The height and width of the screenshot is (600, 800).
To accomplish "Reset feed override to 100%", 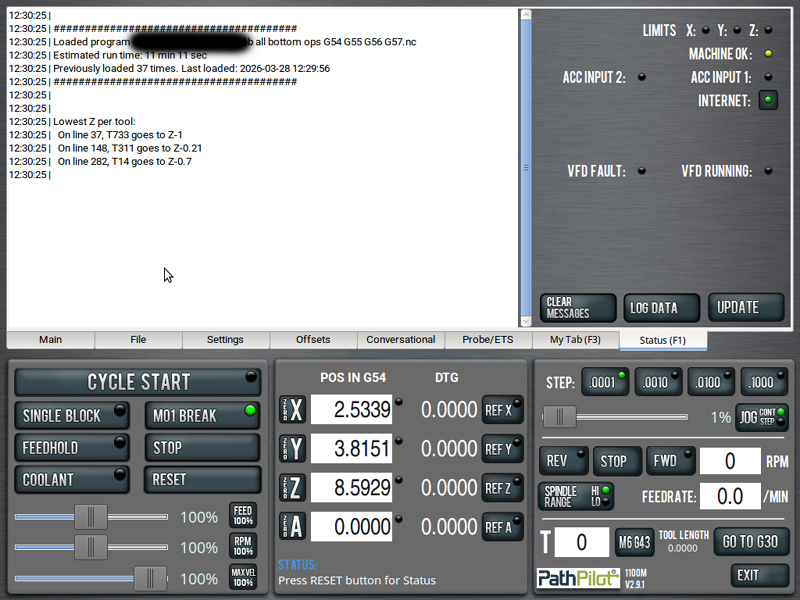I will [x=243, y=516].
